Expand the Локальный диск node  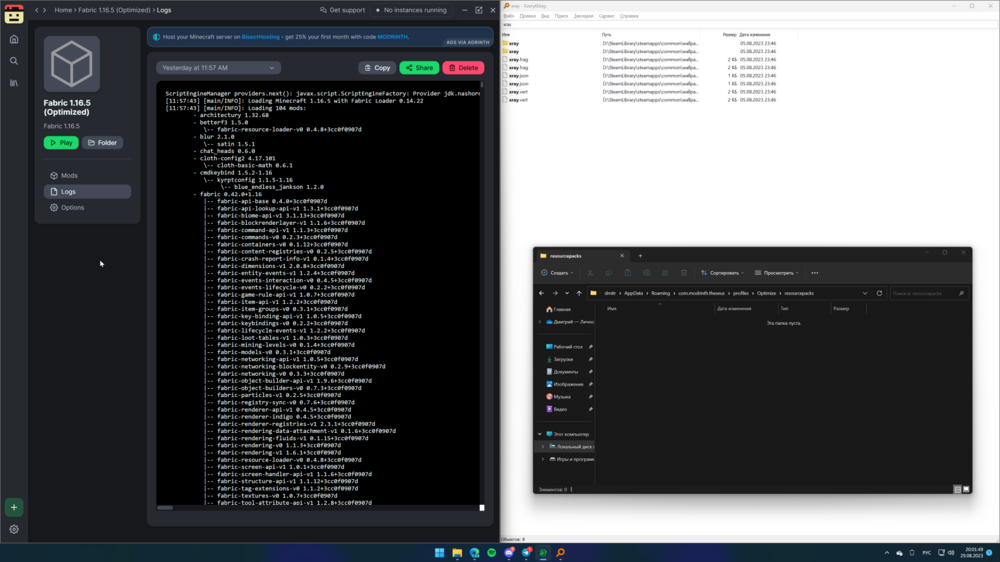click(543, 447)
